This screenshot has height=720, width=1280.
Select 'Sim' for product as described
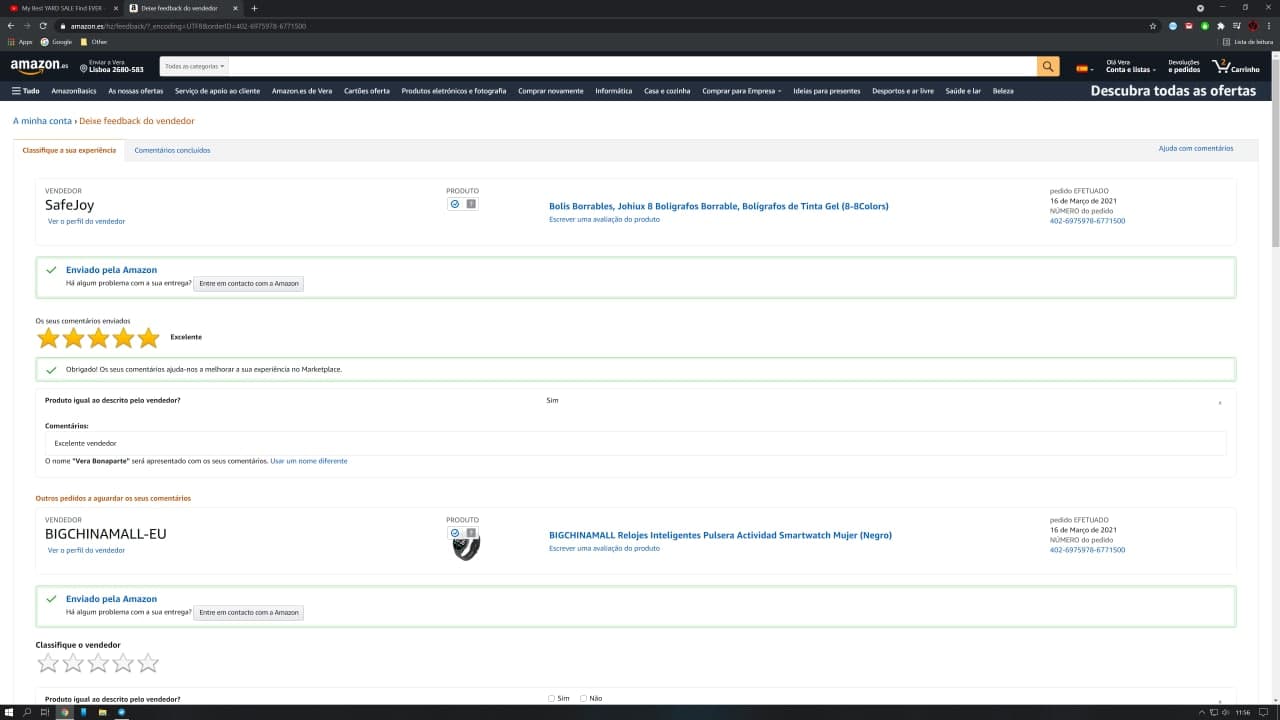[x=551, y=698]
